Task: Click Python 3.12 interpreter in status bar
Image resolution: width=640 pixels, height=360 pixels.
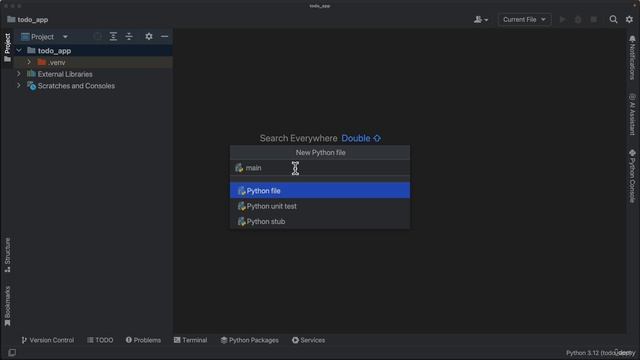Action: pyautogui.click(x=600, y=353)
